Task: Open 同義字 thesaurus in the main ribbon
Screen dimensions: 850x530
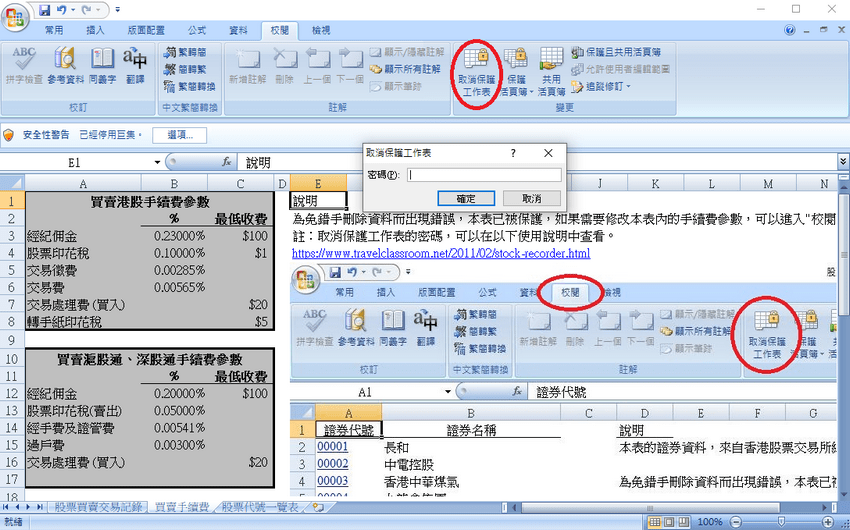Action: pyautogui.click(x=102, y=66)
